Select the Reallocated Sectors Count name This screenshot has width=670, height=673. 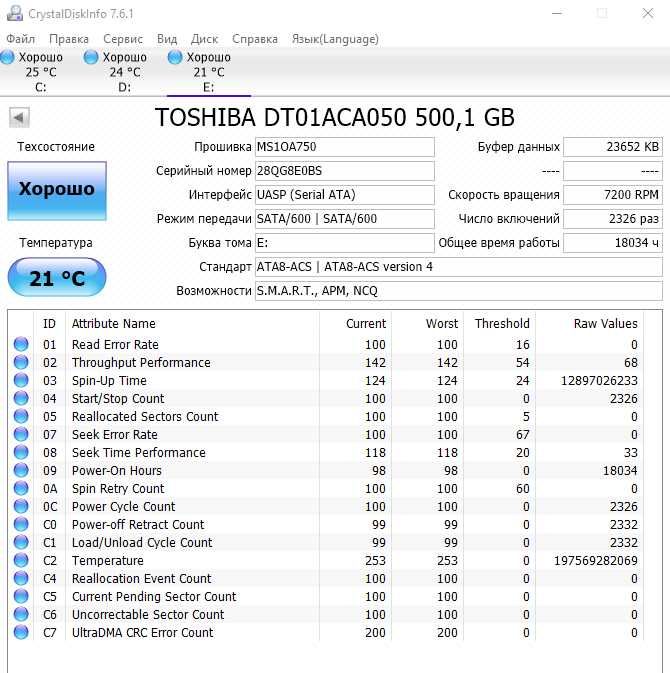145,416
